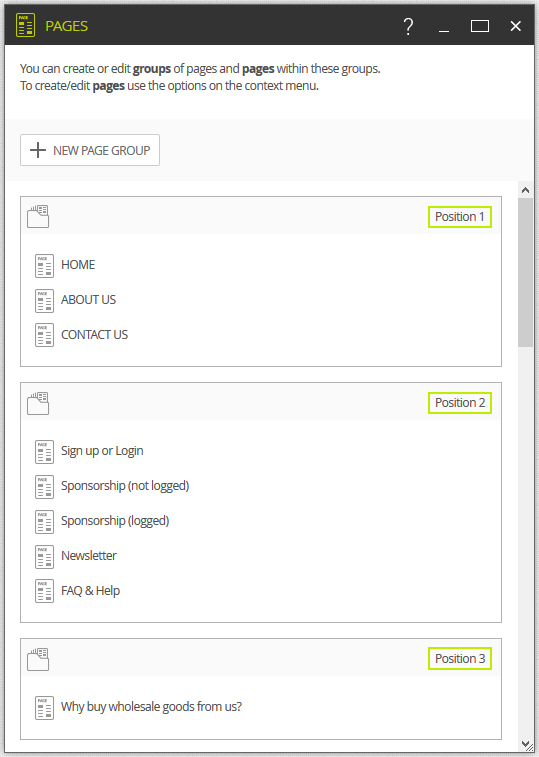Viewport: 539px width, 757px height.
Task: Select the Position 1 label
Action: [x=460, y=217]
